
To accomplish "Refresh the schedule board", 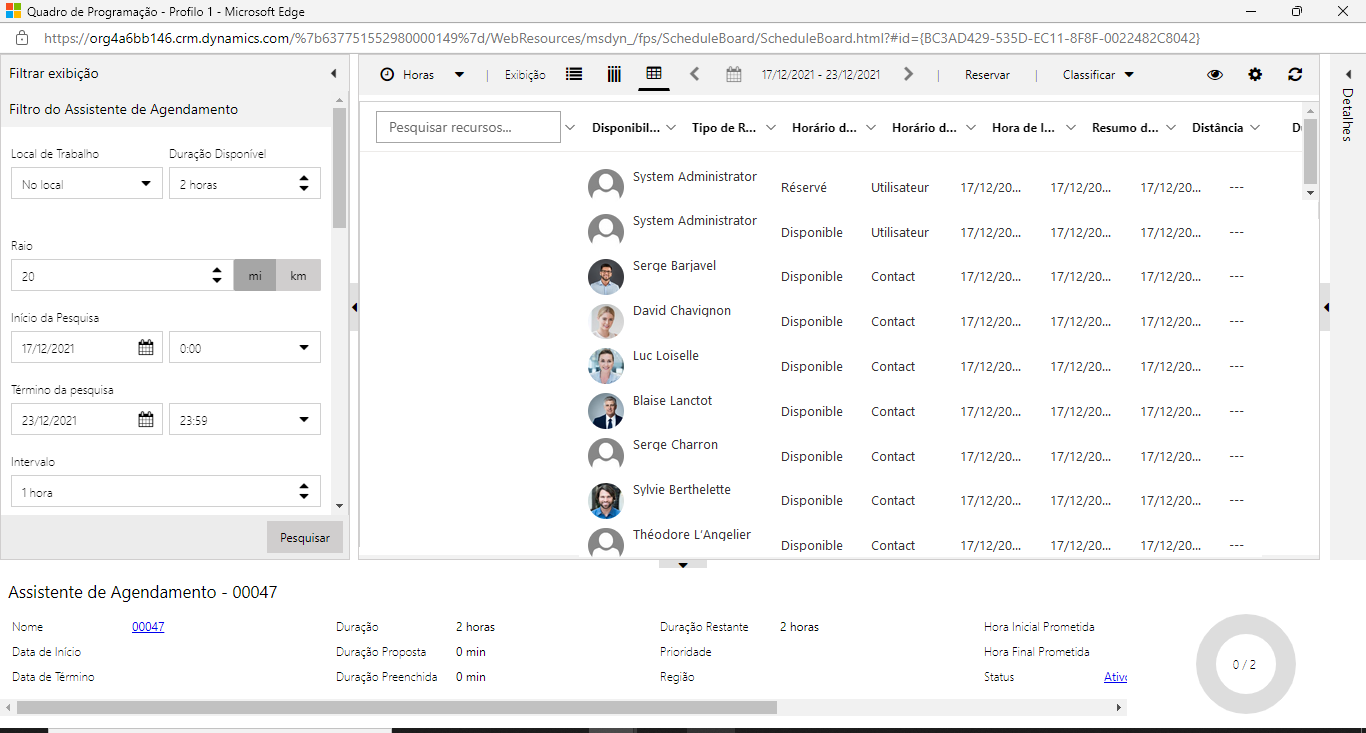I will (1295, 75).
